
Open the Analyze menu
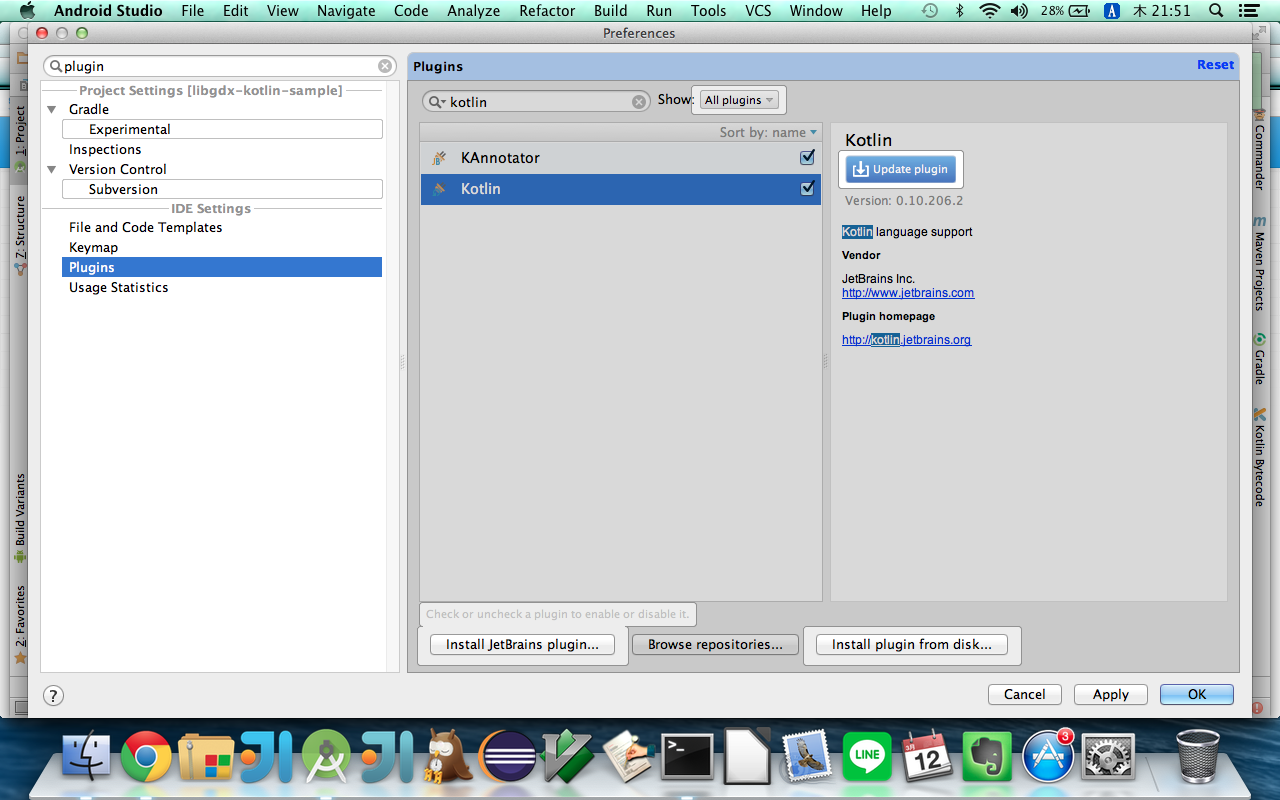coord(474,11)
